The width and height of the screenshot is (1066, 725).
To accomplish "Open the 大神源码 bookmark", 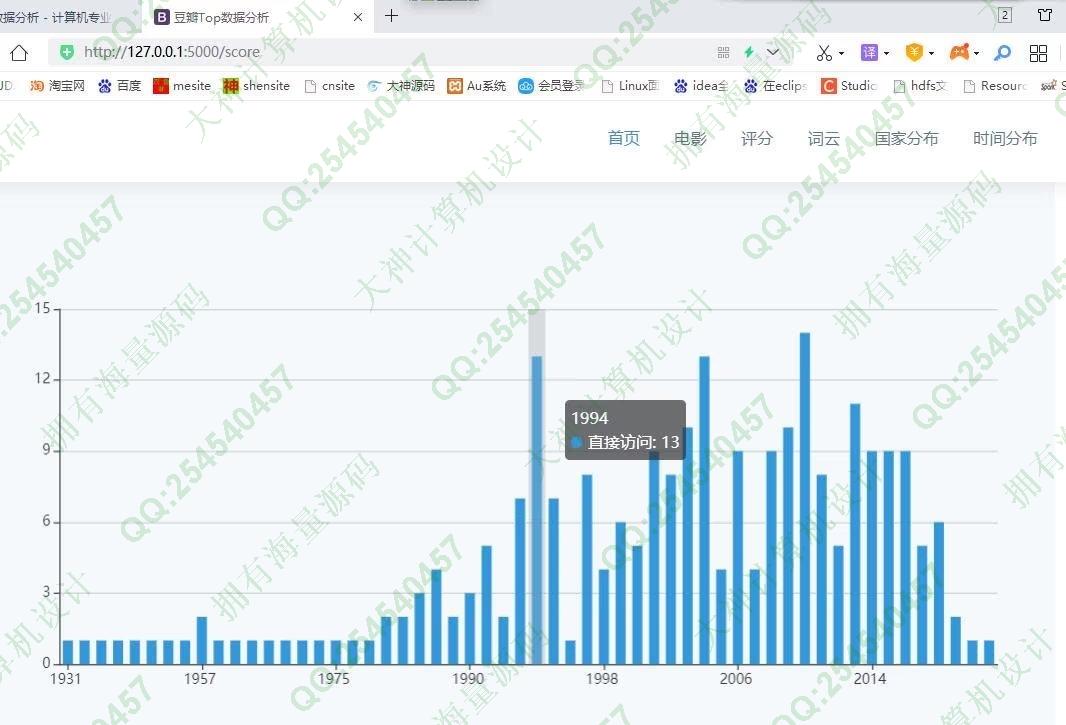I will [x=401, y=86].
